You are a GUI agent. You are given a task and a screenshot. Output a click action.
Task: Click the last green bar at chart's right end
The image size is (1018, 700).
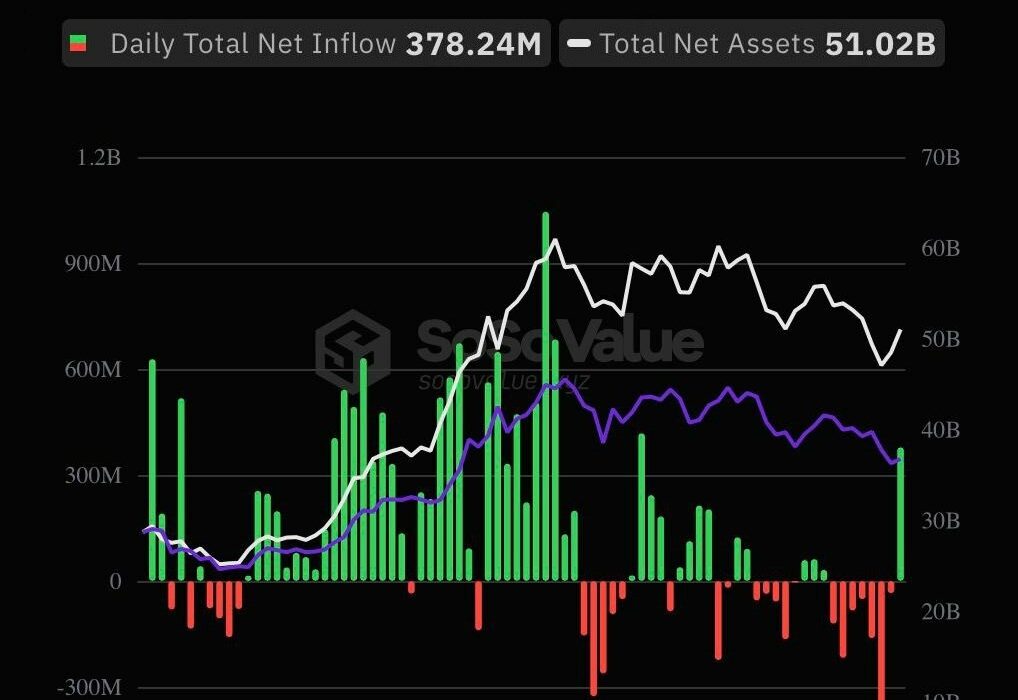[x=900, y=514]
